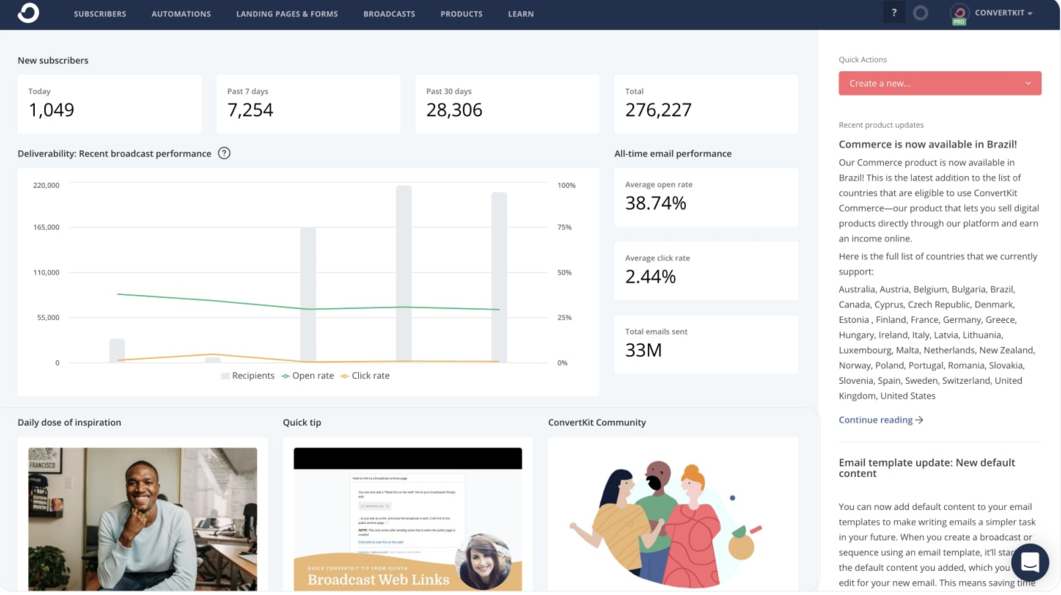The height and width of the screenshot is (595, 1061).
Task: Click the Continue reading arrow icon
Action: pos(919,420)
